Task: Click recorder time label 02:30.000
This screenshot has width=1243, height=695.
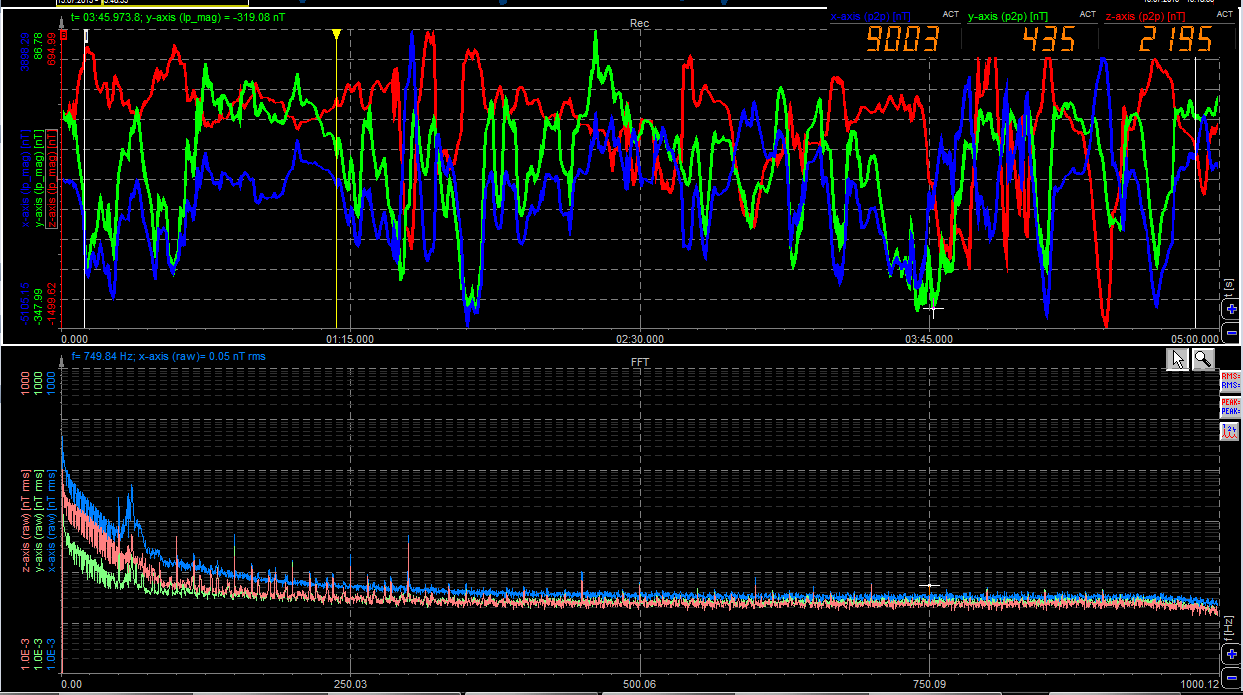Action: pyautogui.click(x=641, y=339)
